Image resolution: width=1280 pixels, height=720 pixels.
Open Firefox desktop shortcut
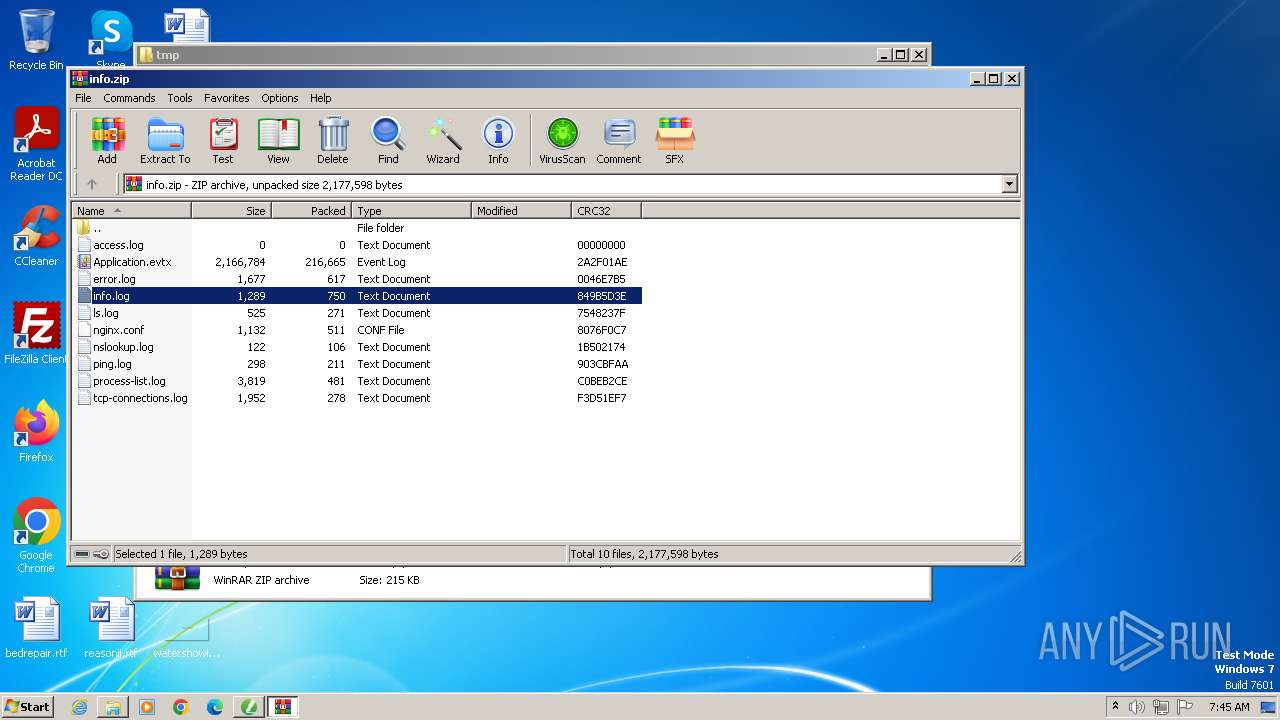click(36, 432)
